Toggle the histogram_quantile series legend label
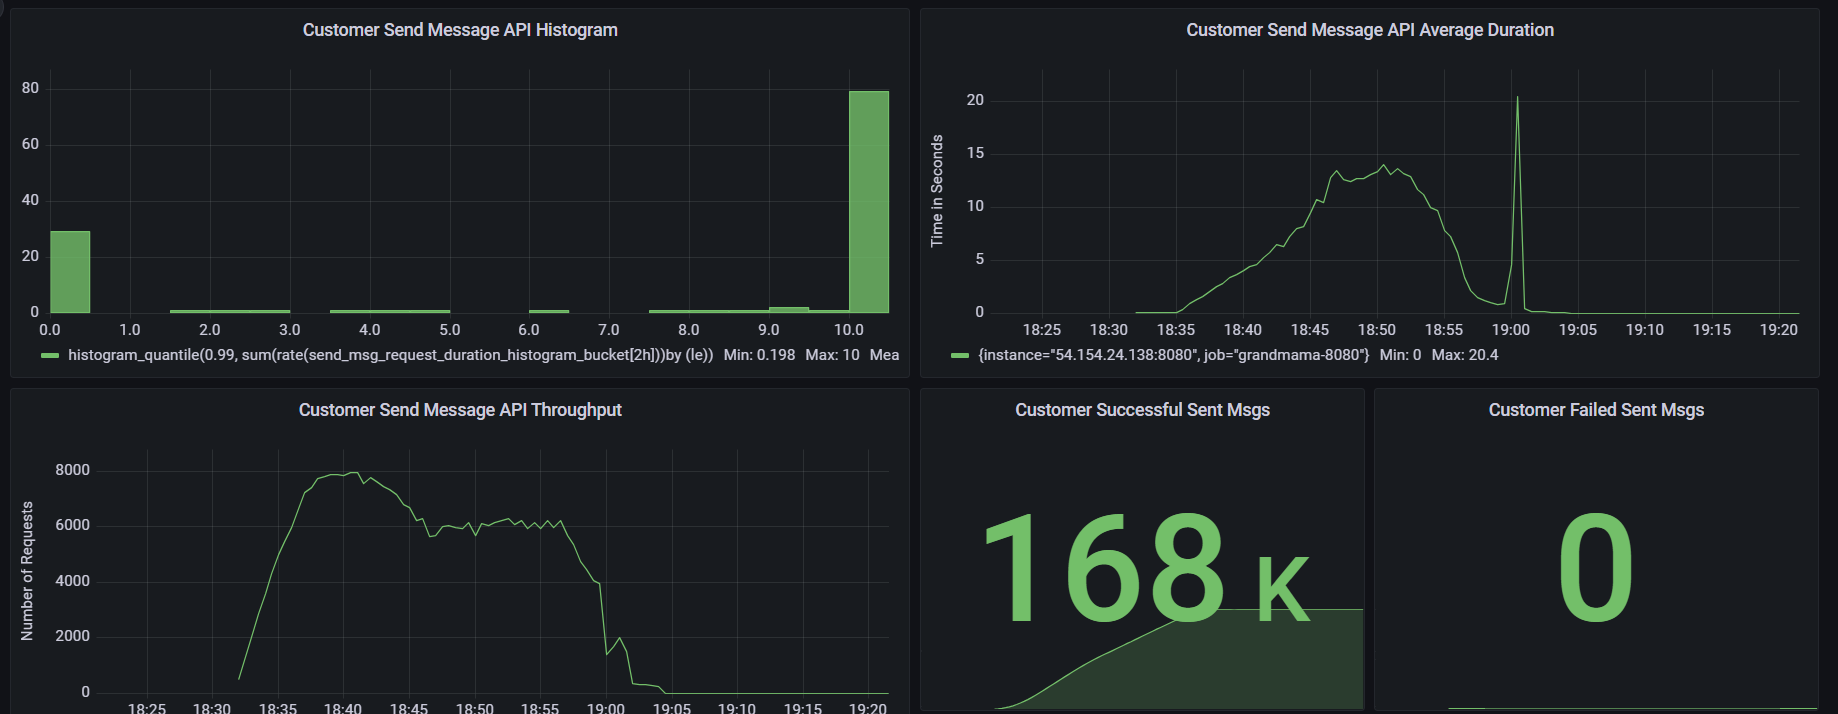 (390, 356)
